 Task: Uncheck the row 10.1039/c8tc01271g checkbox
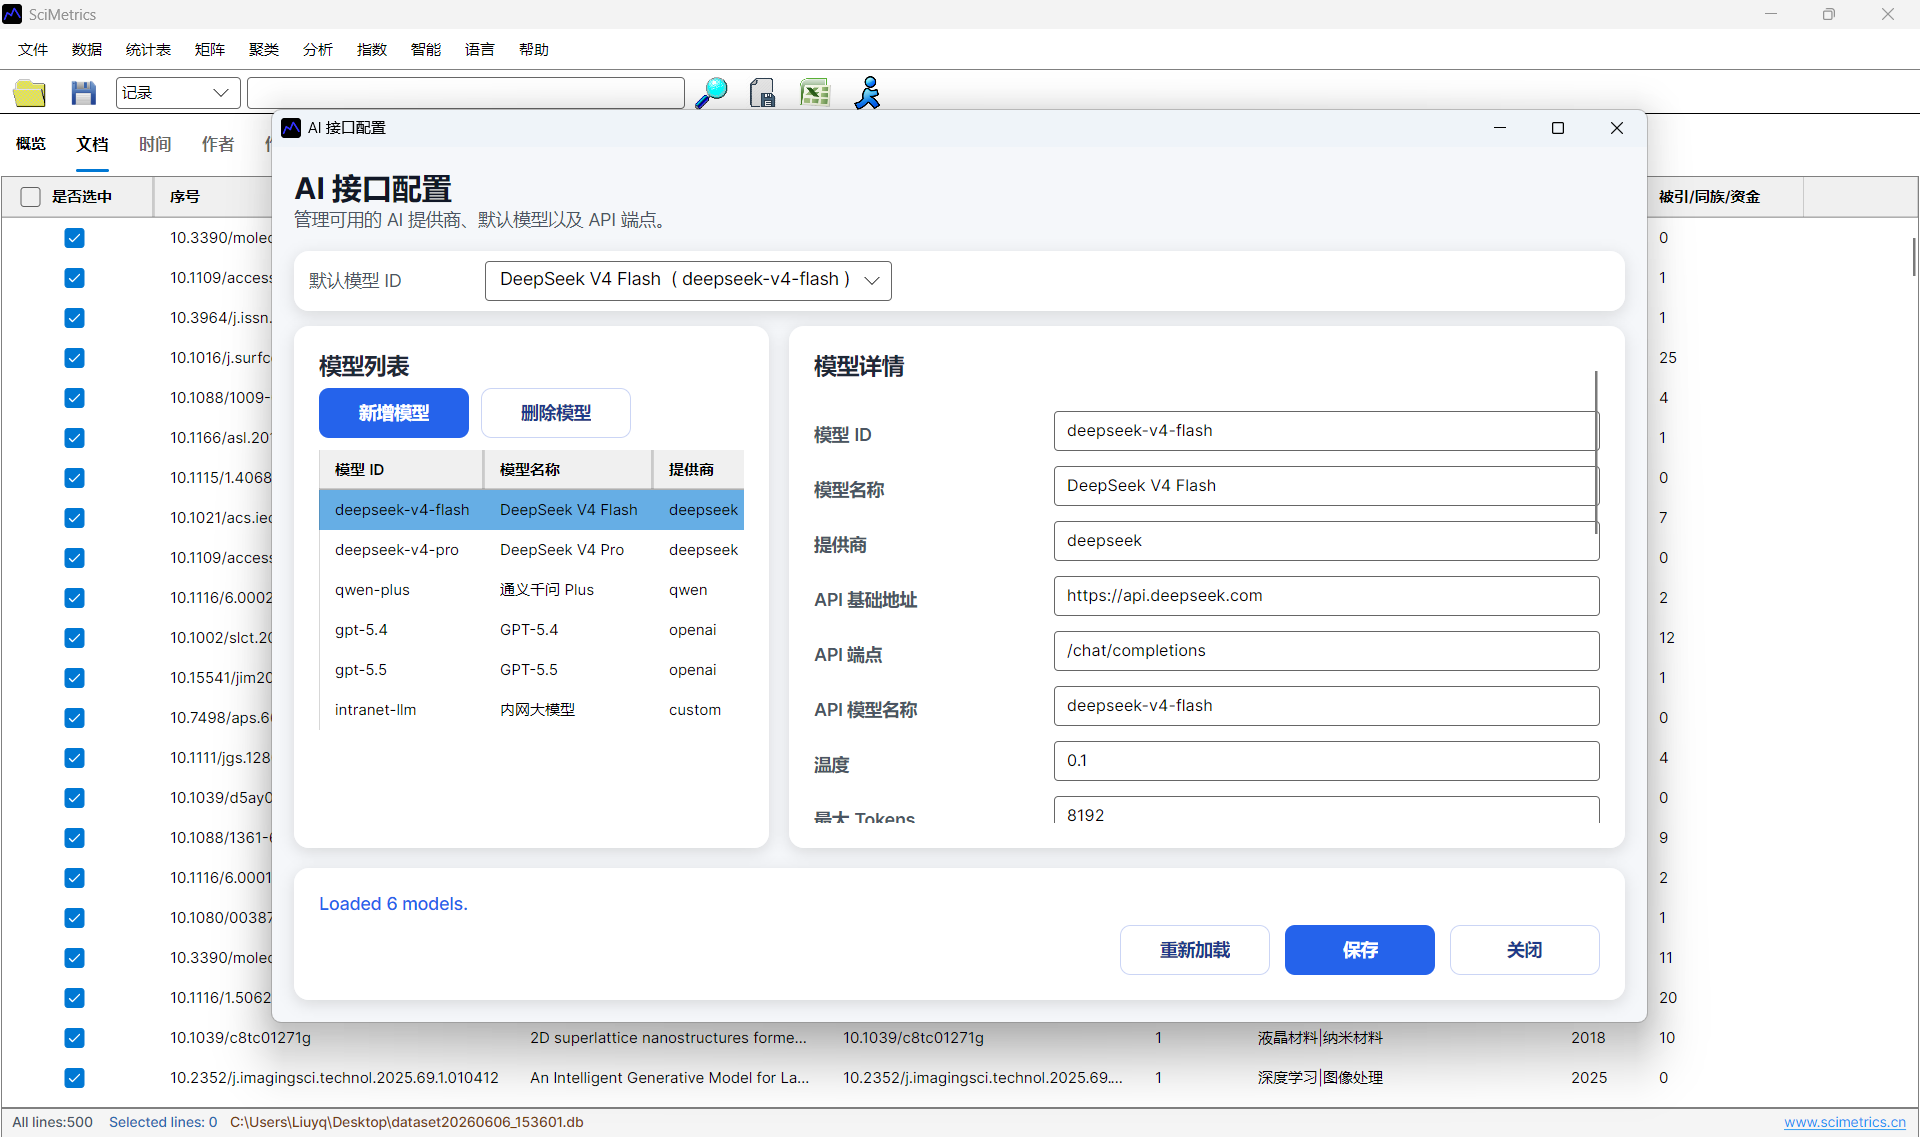coord(74,1038)
